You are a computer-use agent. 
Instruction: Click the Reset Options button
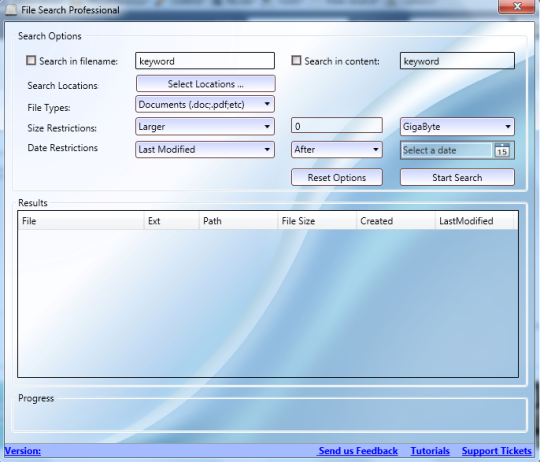(337, 178)
